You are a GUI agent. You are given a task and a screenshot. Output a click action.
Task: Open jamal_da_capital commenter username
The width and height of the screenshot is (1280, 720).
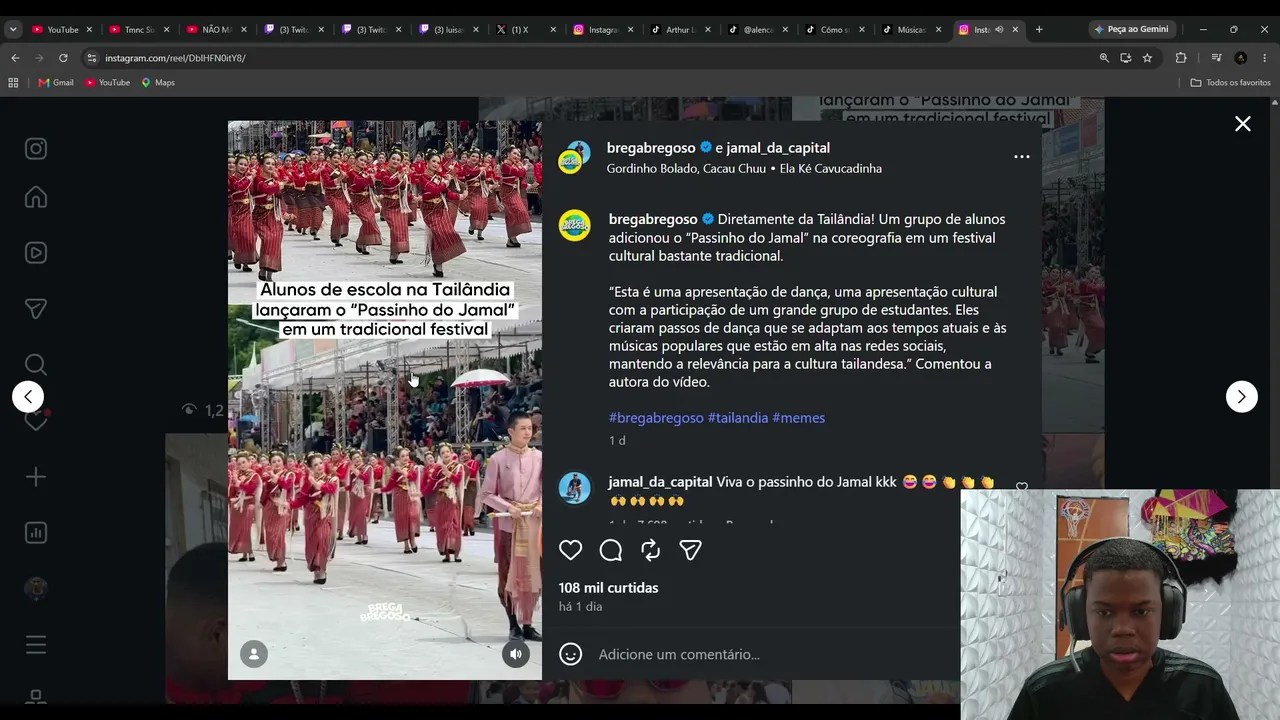tap(660, 482)
